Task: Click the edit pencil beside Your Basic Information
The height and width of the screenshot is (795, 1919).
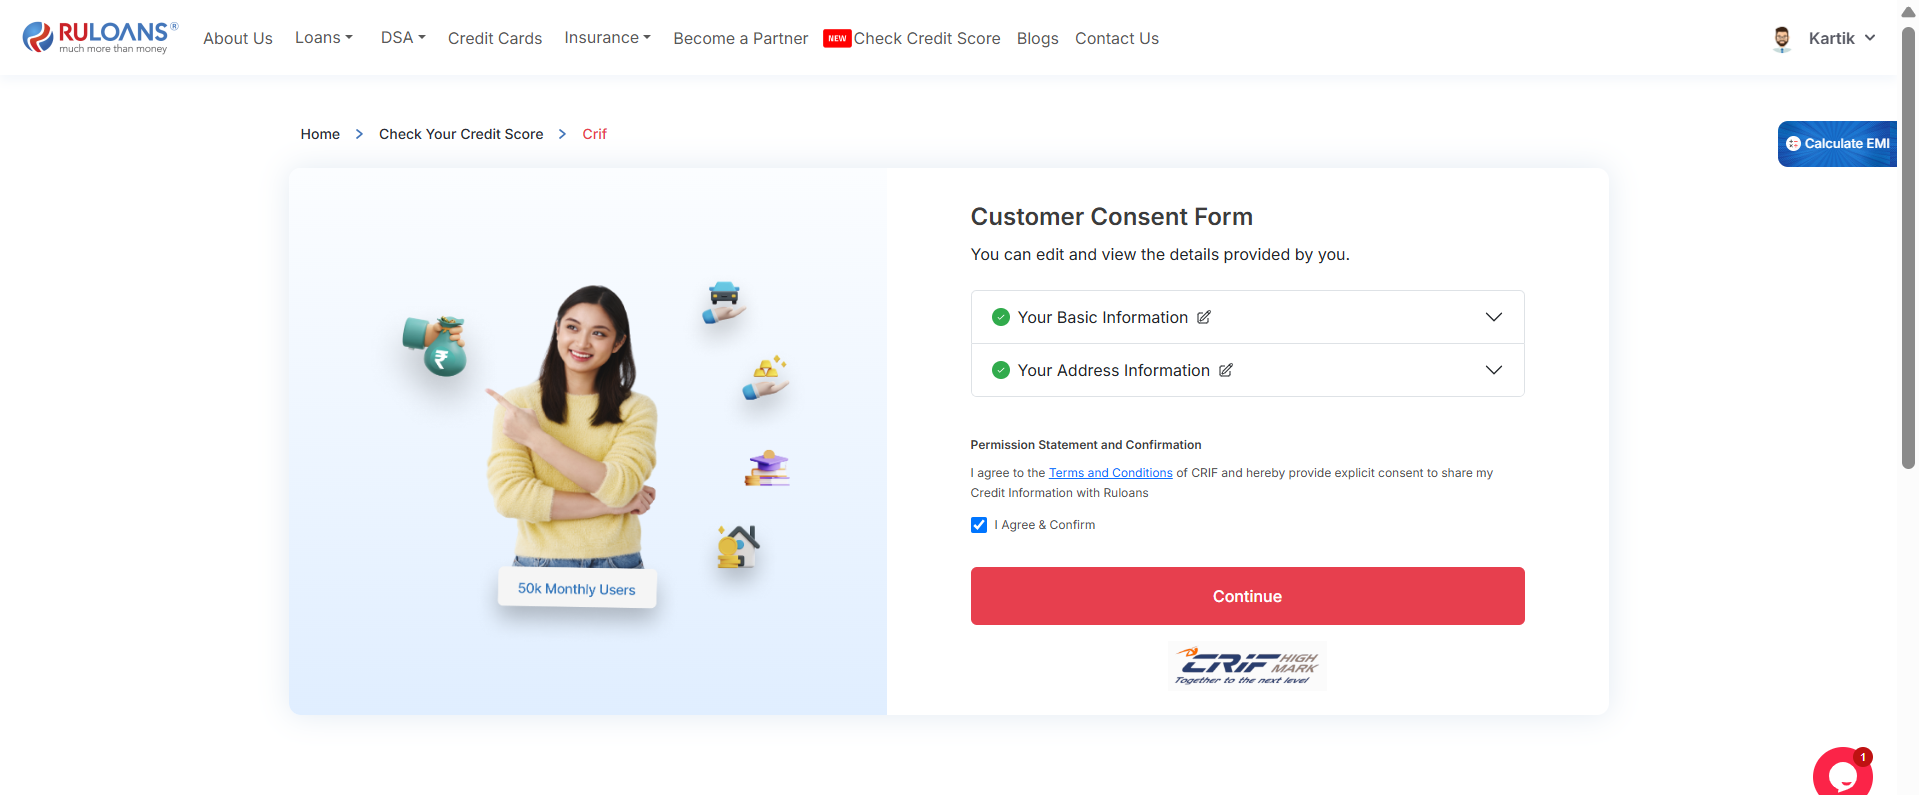Action: tap(1204, 317)
